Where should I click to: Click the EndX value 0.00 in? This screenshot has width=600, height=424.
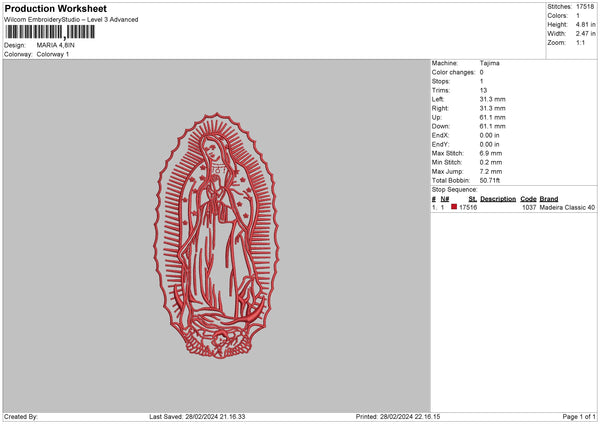coord(489,135)
